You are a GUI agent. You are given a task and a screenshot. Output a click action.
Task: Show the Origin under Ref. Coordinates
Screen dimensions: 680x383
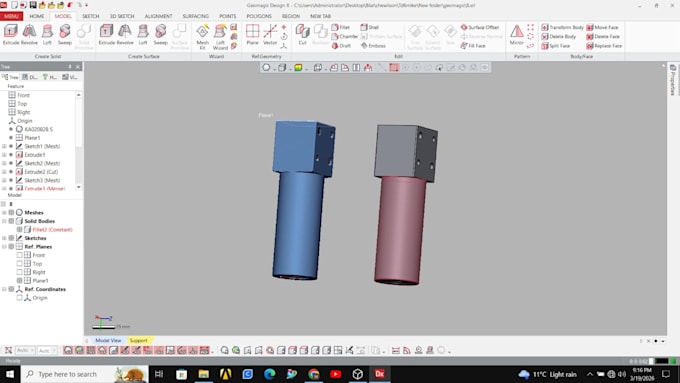point(20,298)
